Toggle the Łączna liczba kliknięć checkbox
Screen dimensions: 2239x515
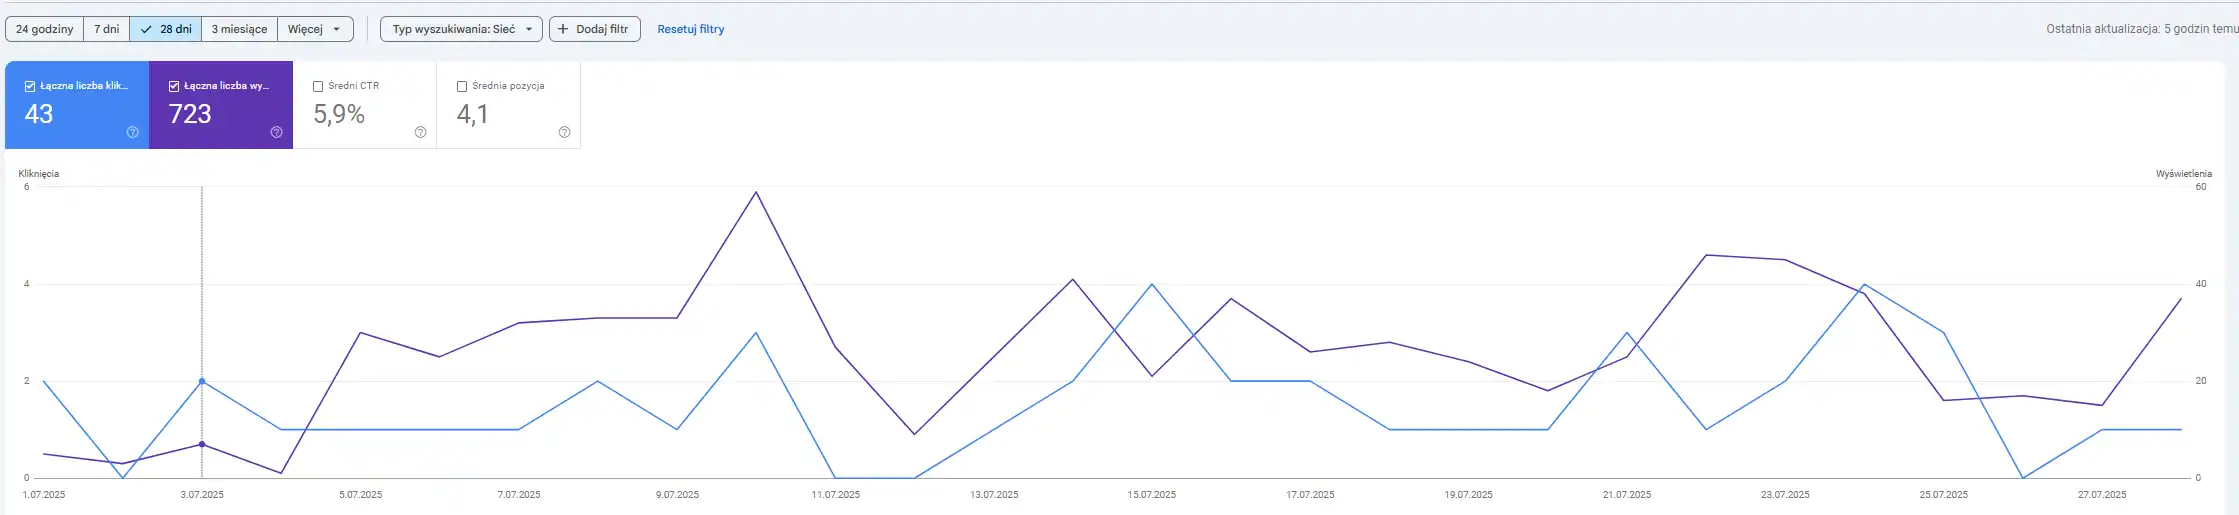[30, 86]
